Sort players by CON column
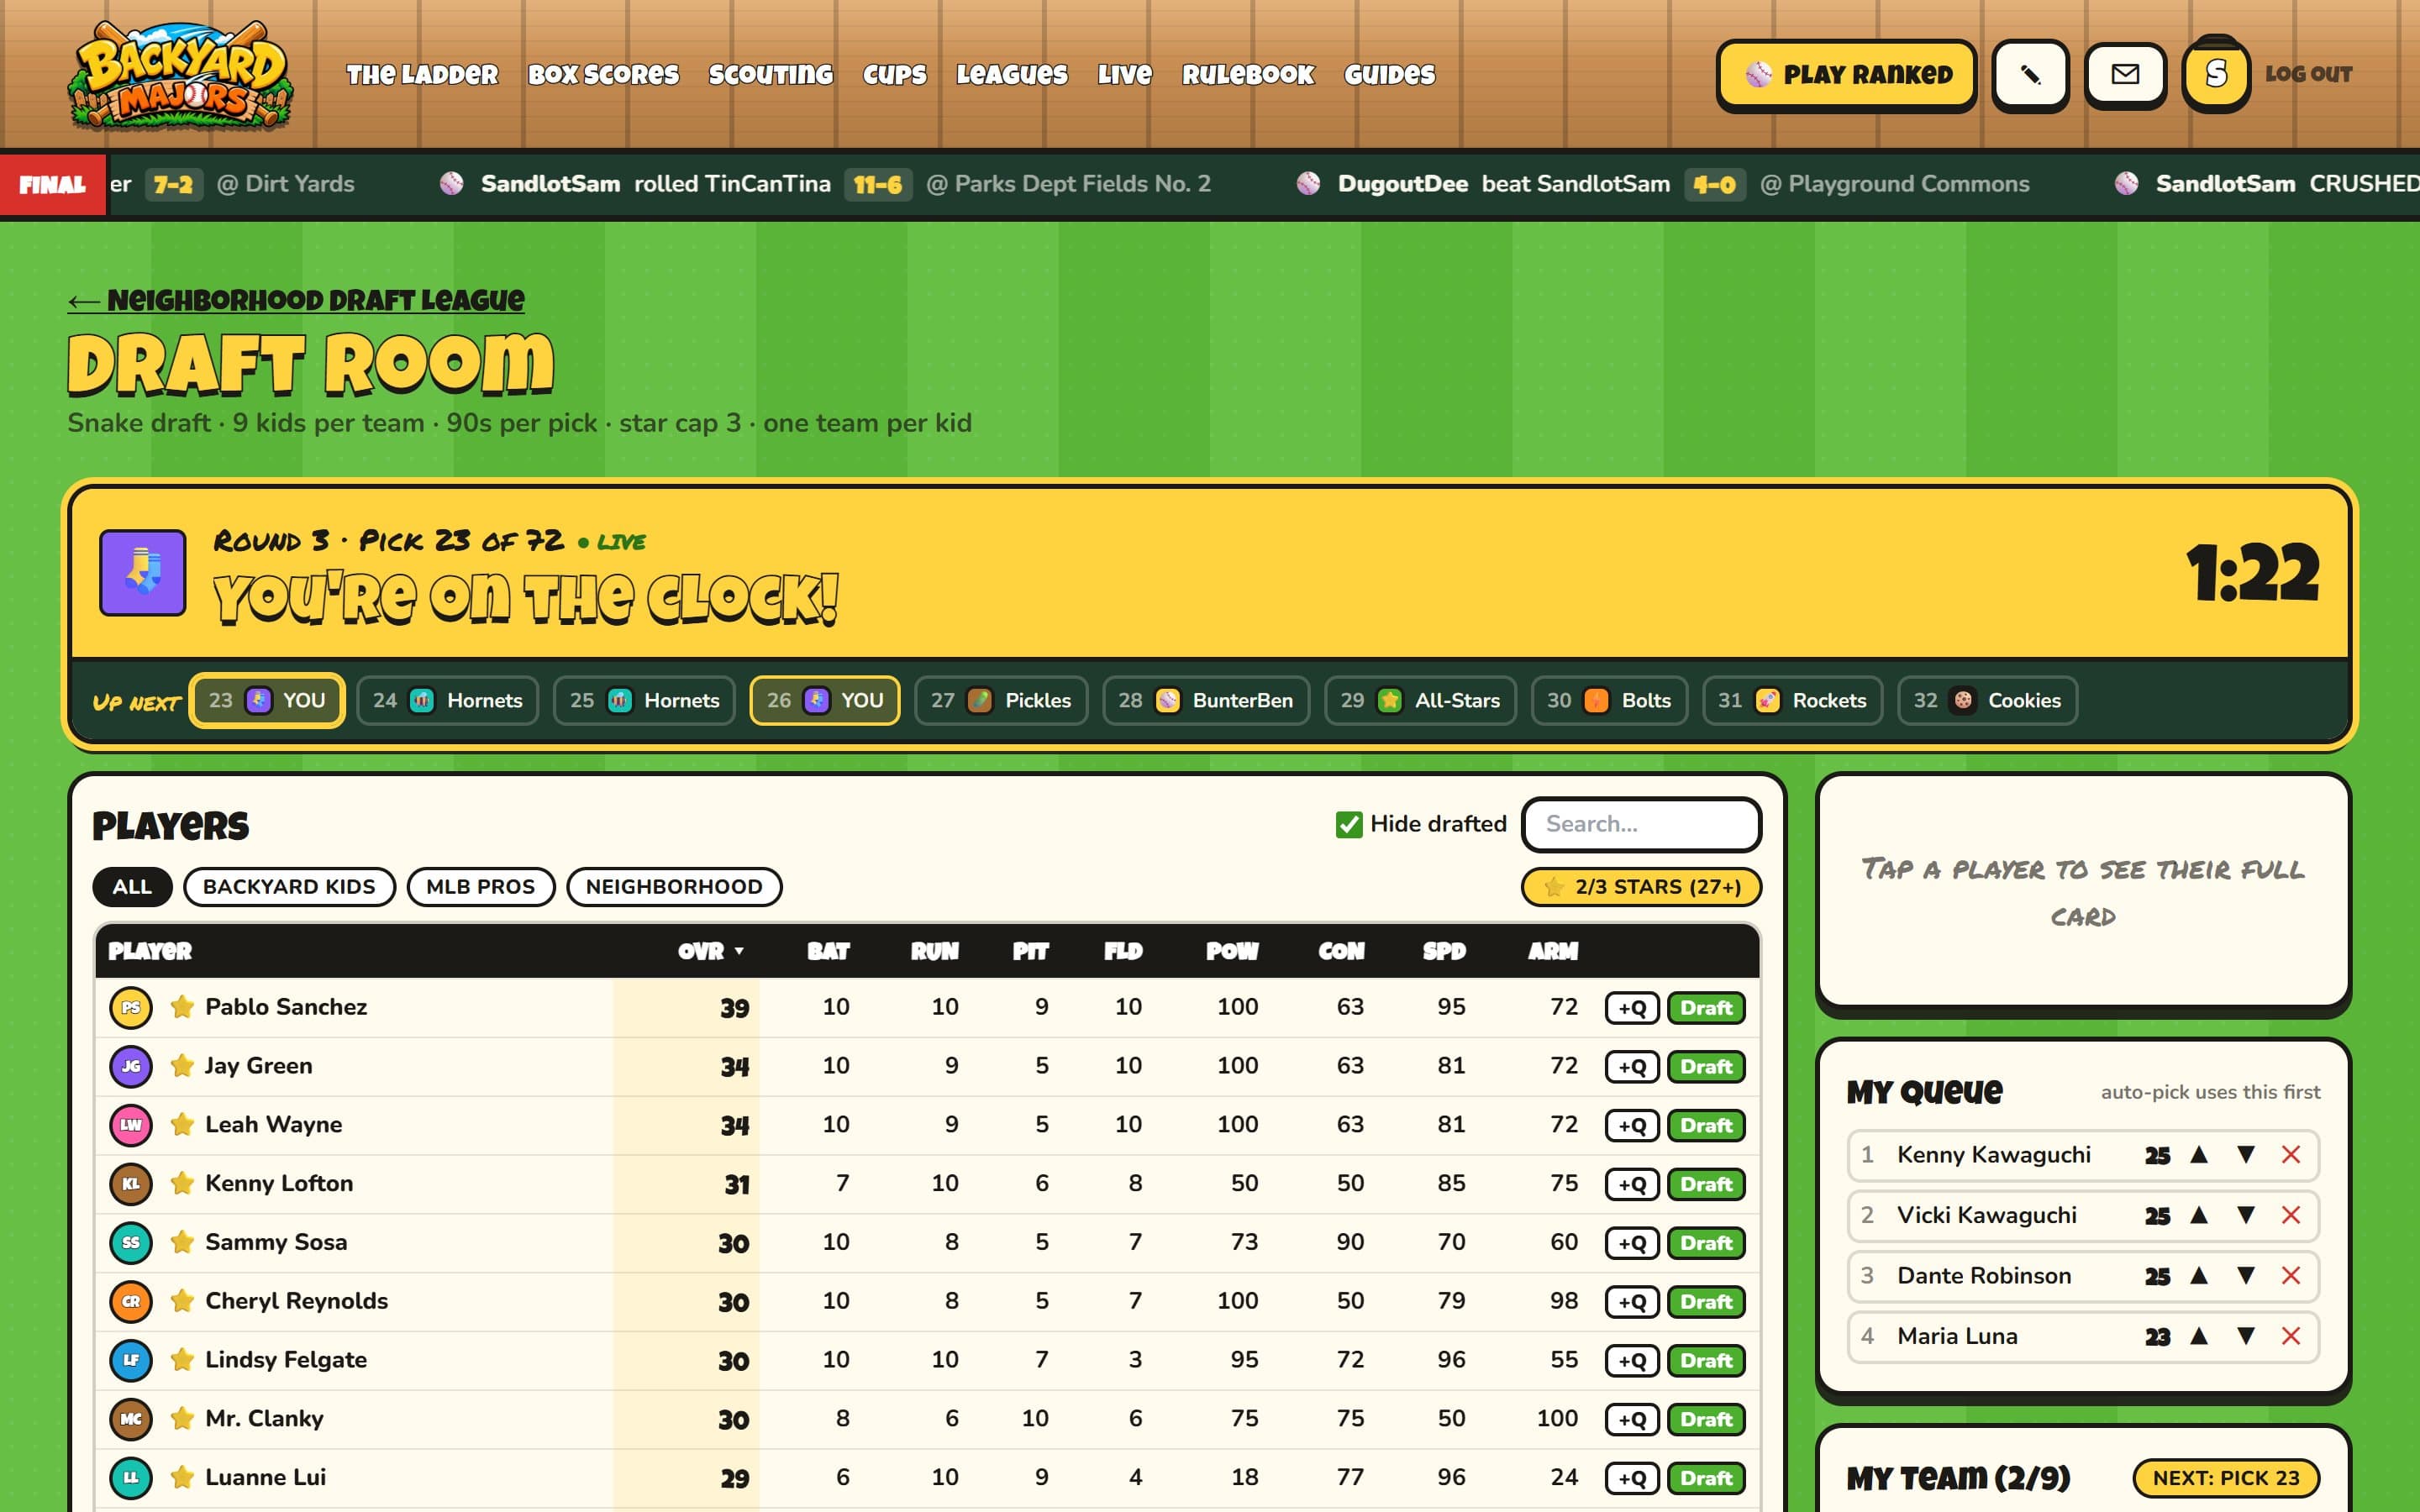Image resolution: width=2420 pixels, height=1512 pixels. [1341, 951]
